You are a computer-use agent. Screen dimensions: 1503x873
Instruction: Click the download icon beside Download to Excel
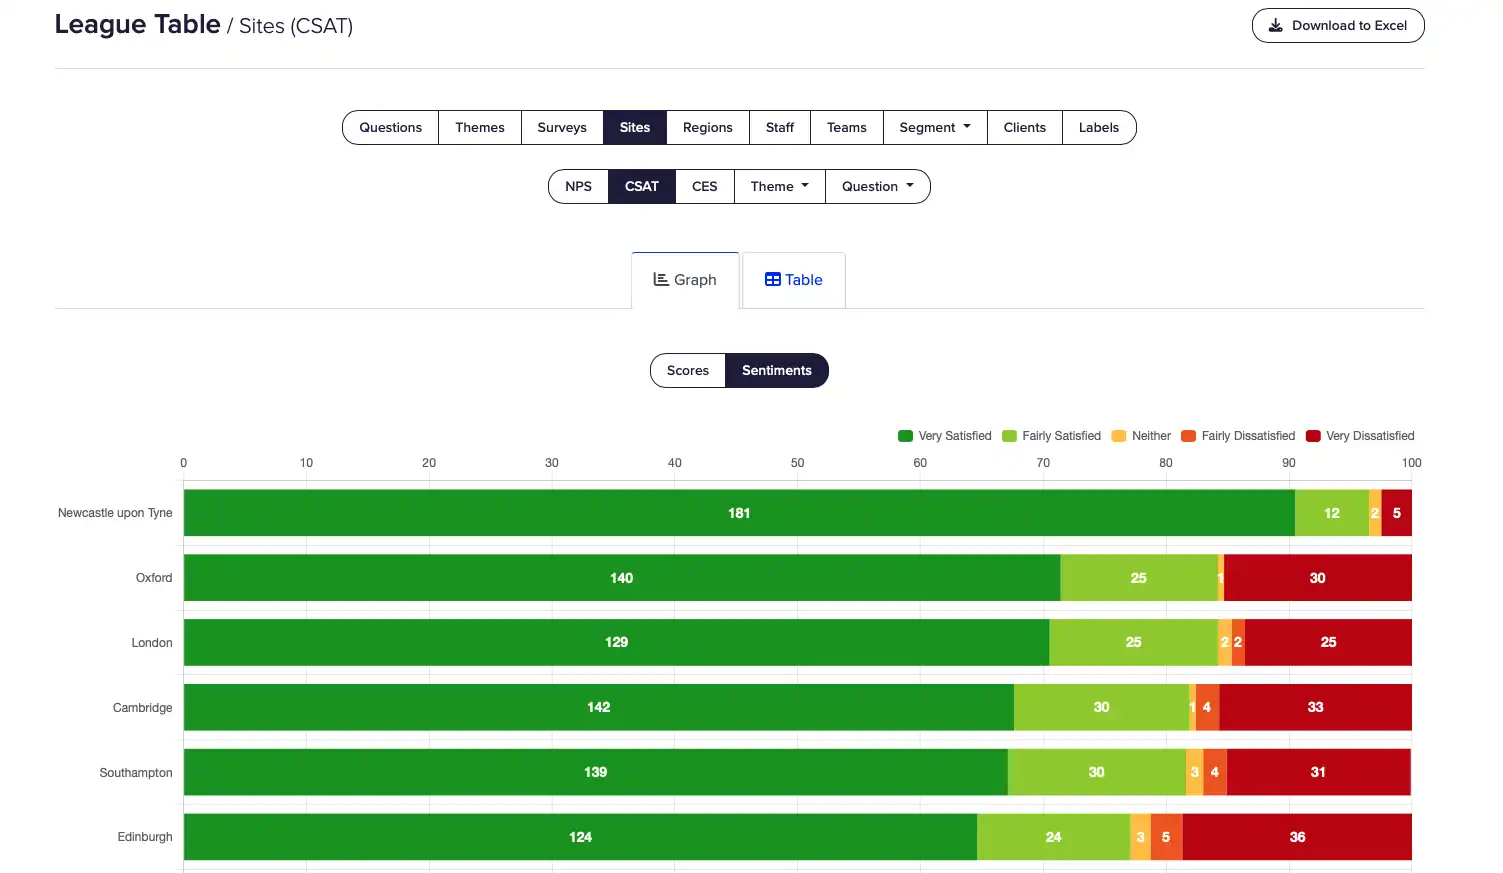tap(1275, 26)
